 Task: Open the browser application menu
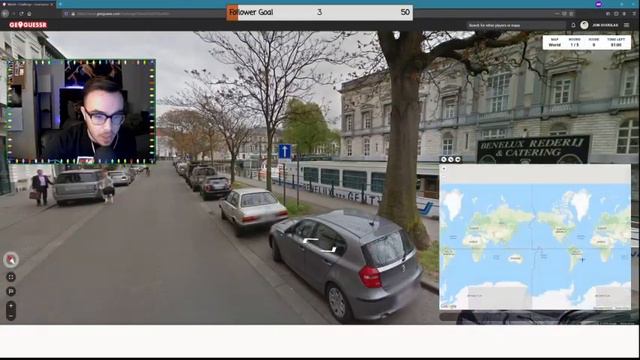[x=633, y=14]
